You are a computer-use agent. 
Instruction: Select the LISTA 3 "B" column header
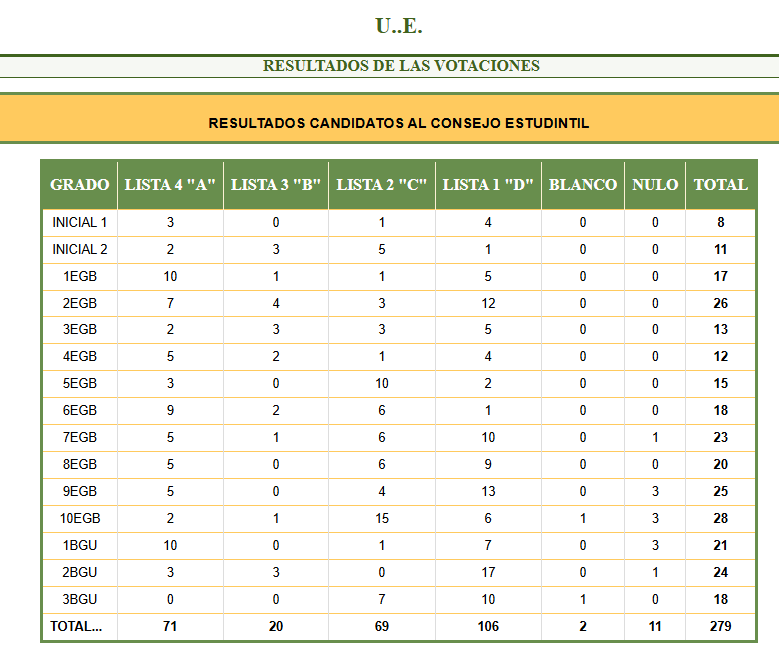tap(276, 185)
